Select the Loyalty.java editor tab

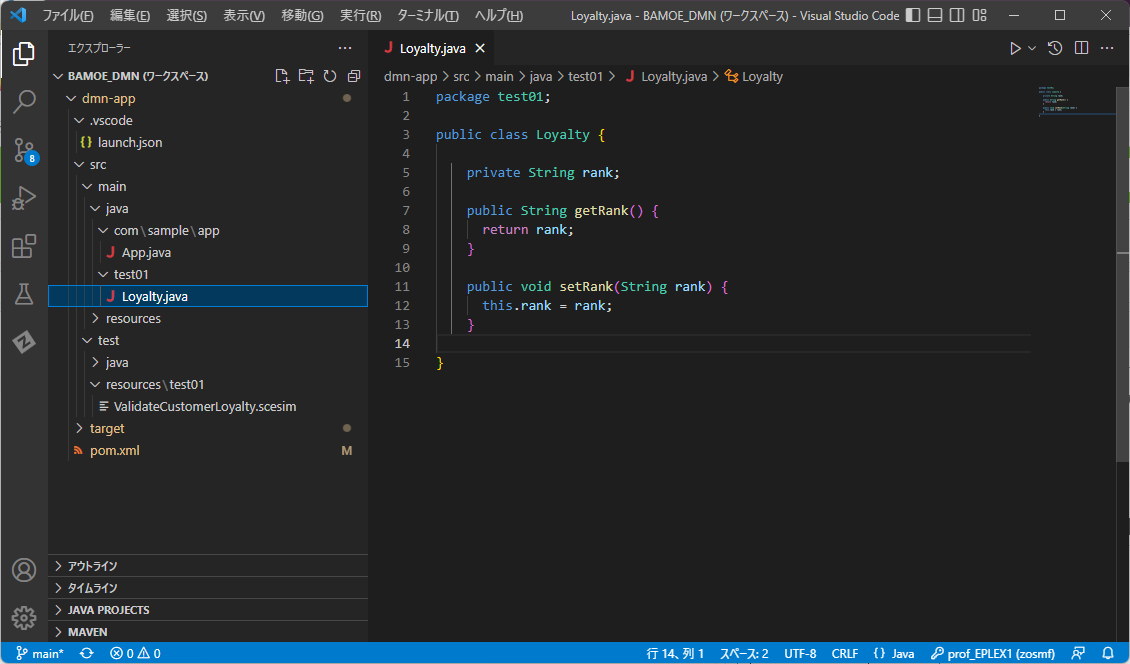pos(431,48)
